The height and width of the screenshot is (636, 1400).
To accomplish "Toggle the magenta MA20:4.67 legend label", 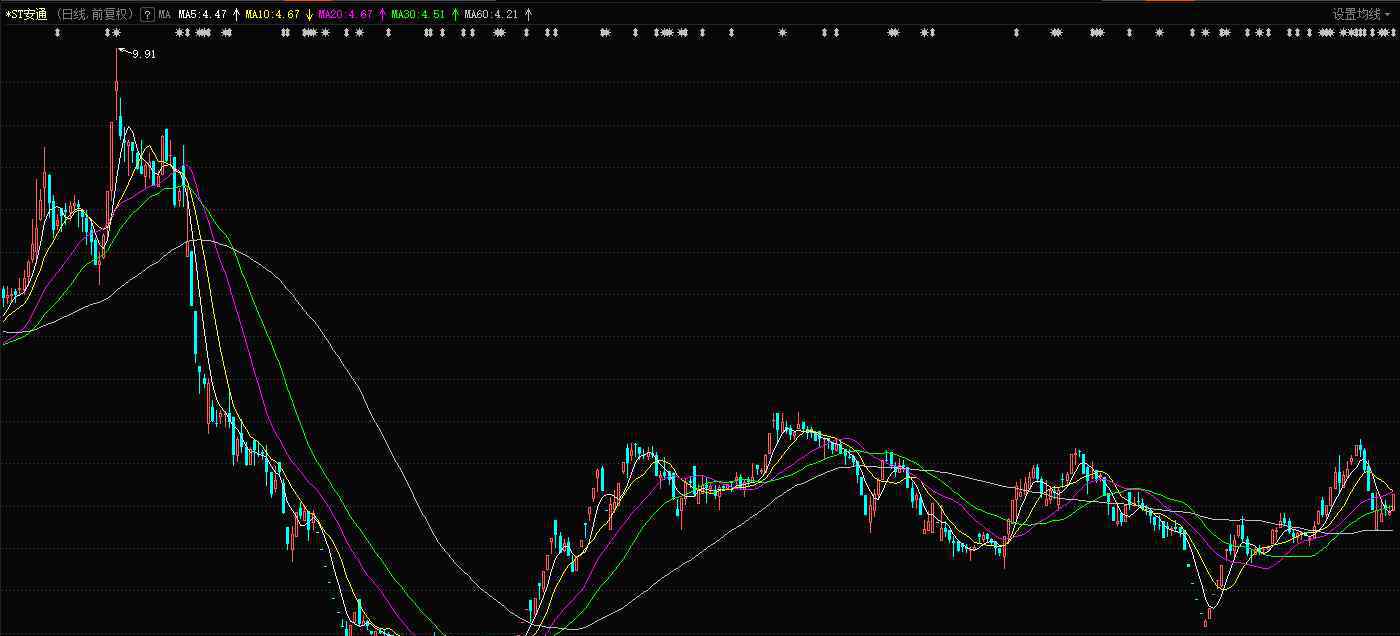I will point(345,15).
